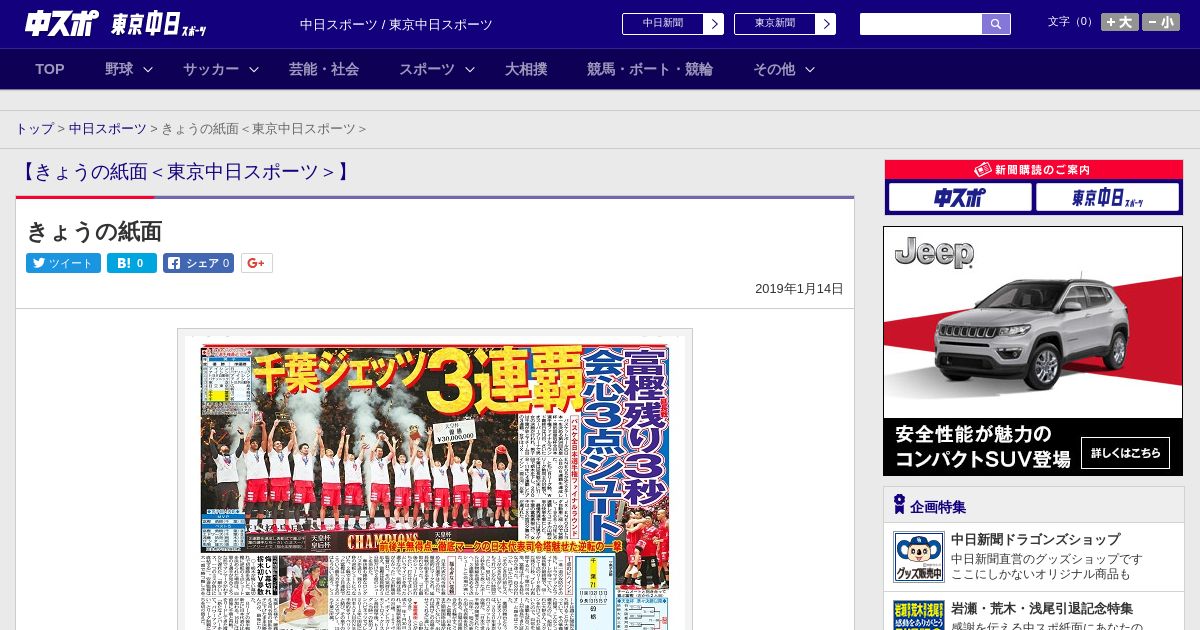Open 大相撲 navigation item
1200x630 pixels.
point(526,69)
